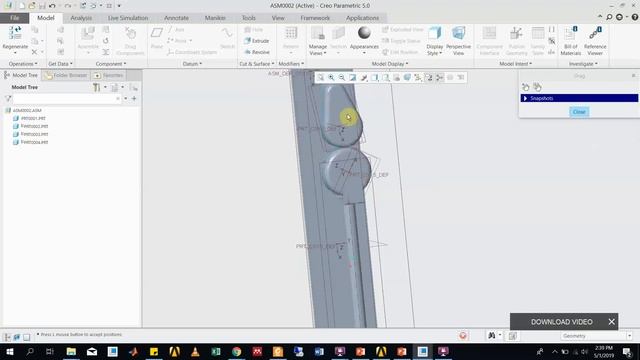This screenshot has height=360, width=640.
Task: Close the DOWNLOAD VIDEO banner
Action: (x=611, y=322)
